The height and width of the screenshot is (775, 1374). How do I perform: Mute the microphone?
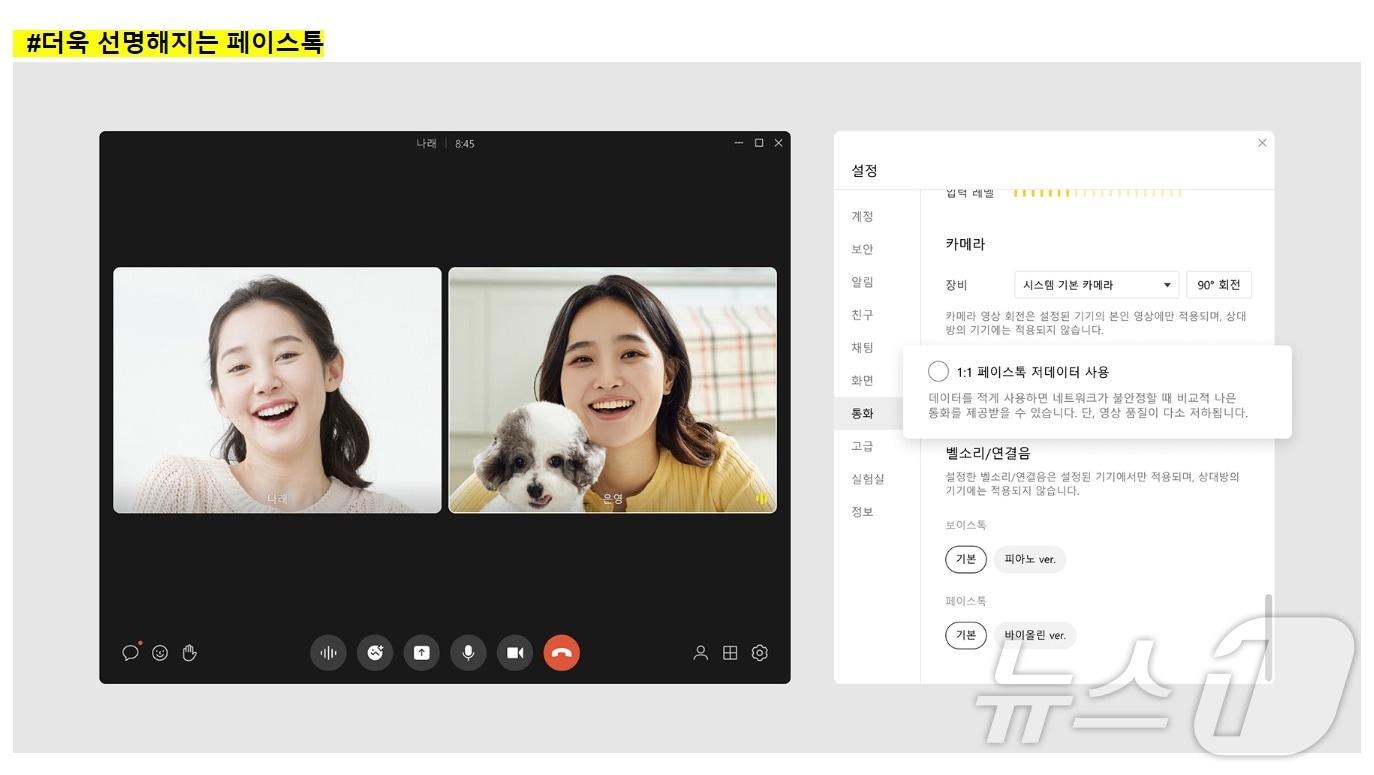pos(468,653)
